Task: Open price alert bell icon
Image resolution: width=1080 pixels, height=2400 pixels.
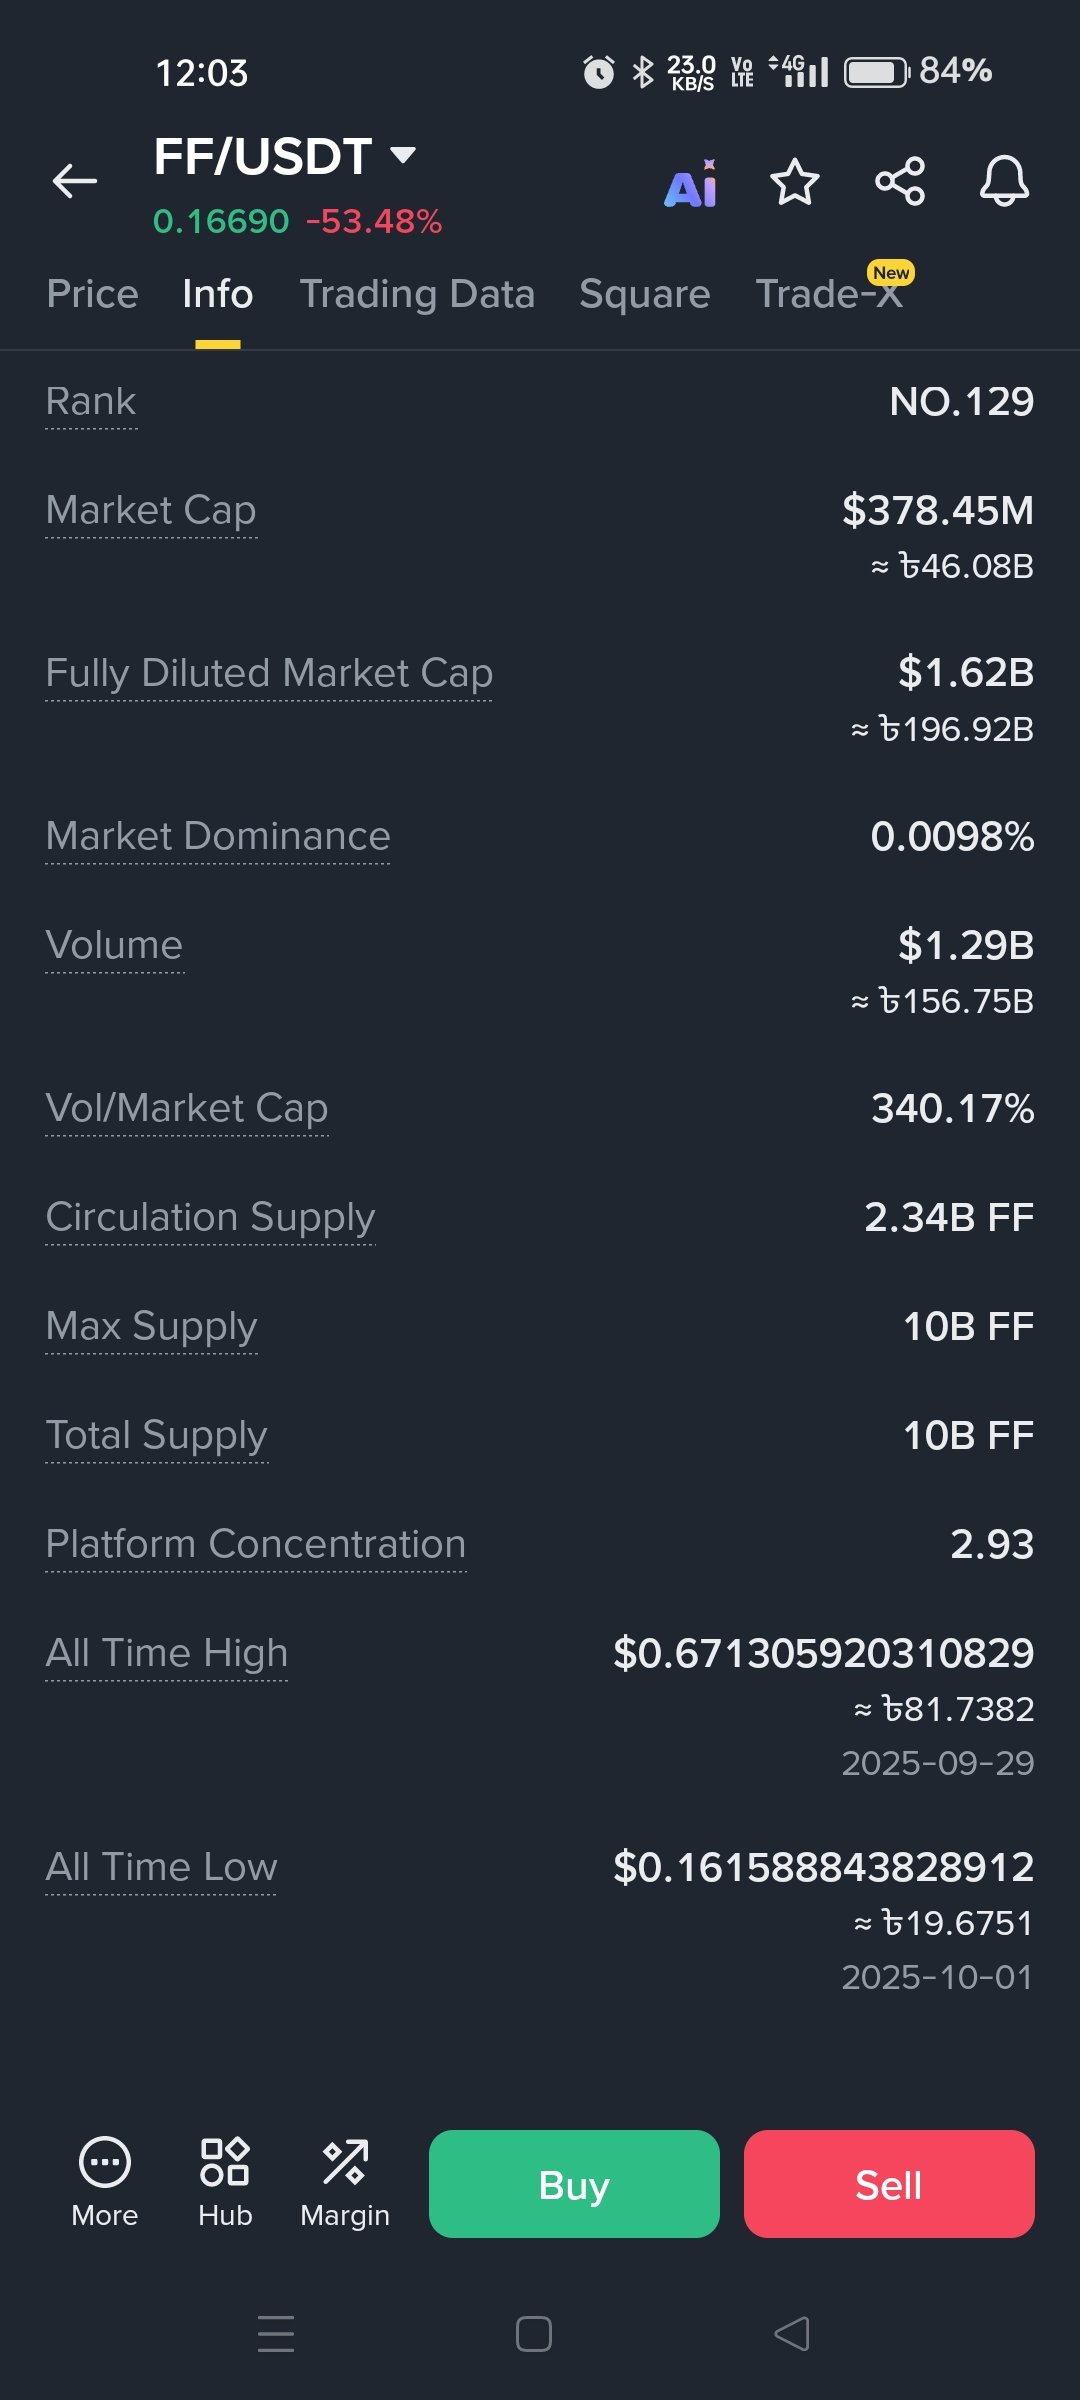Action: coord(1004,182)
